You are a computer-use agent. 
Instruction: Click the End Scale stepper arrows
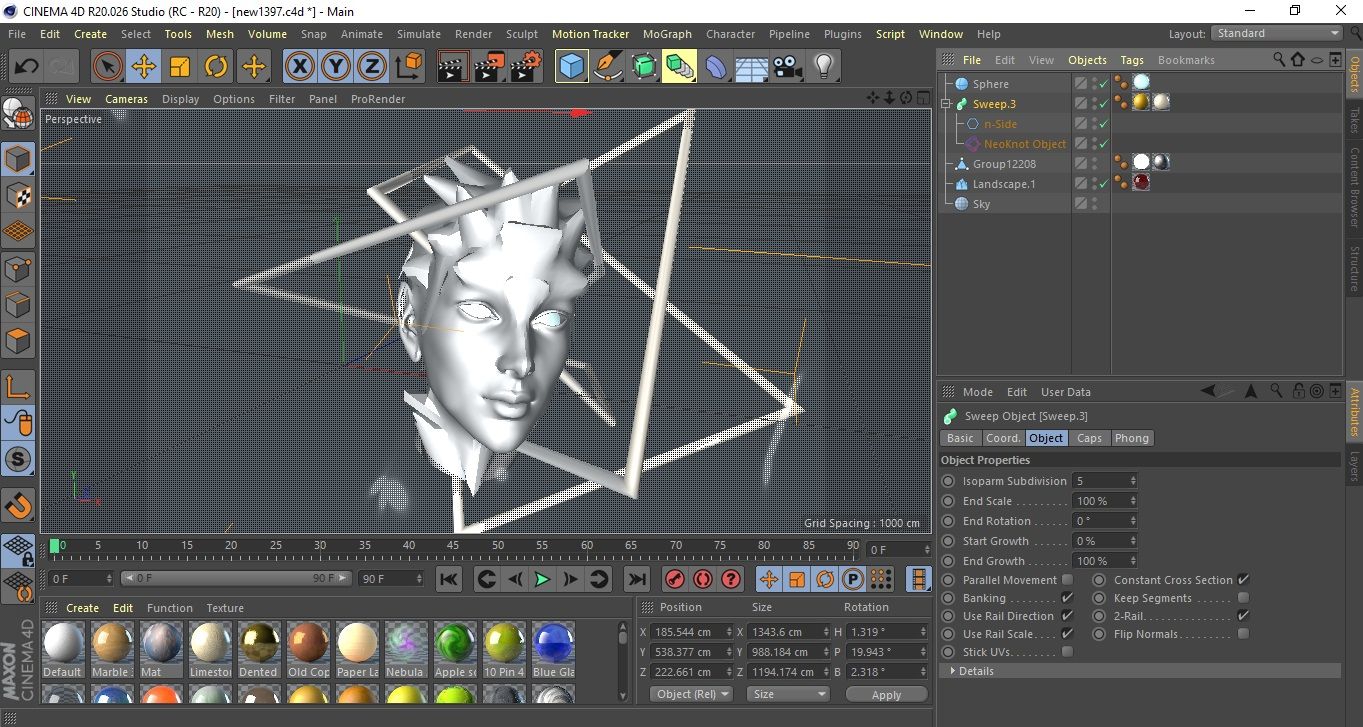click(x=1132, y=501)
